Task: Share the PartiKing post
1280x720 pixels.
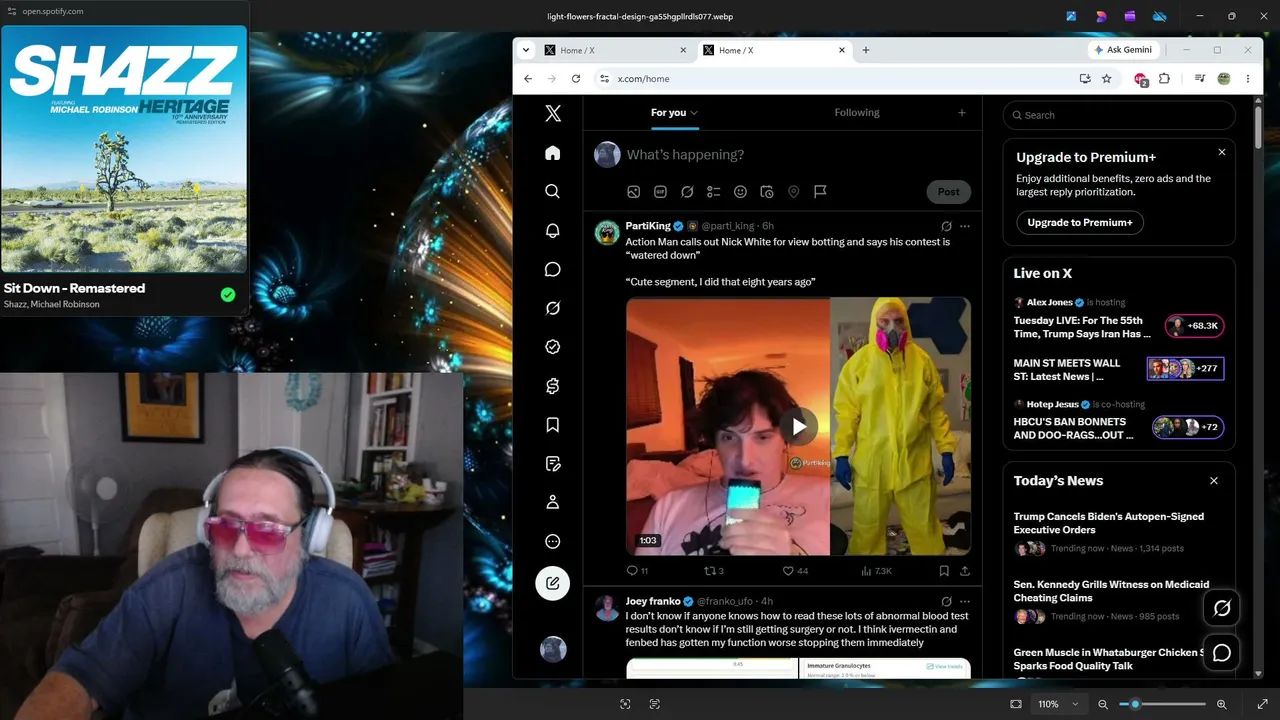Action: (965, 571)
